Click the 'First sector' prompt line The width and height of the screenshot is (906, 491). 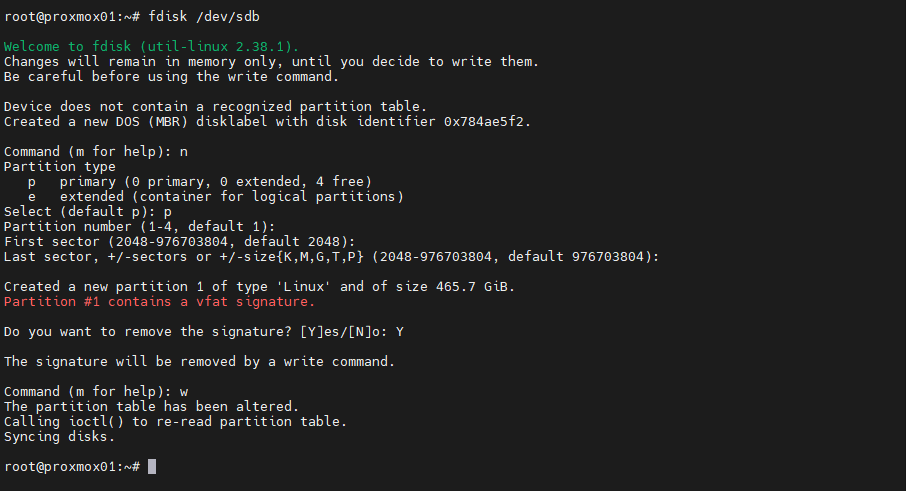pyautogui.click(x=179, y=242)
